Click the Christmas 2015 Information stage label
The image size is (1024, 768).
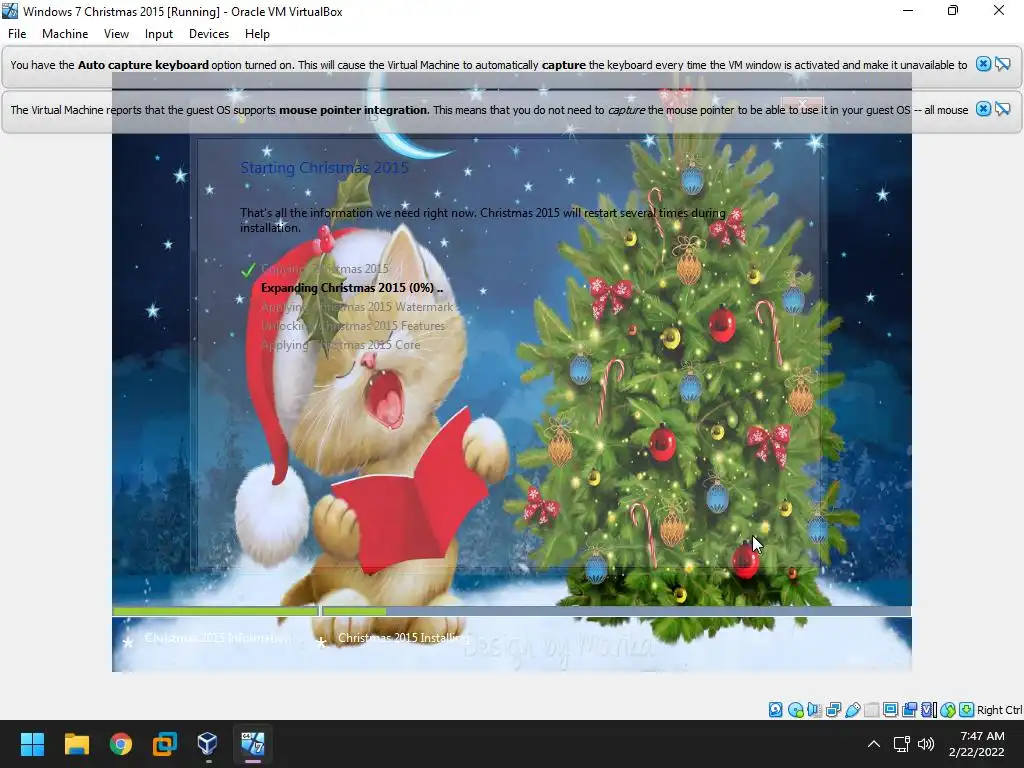click(217, 638)
